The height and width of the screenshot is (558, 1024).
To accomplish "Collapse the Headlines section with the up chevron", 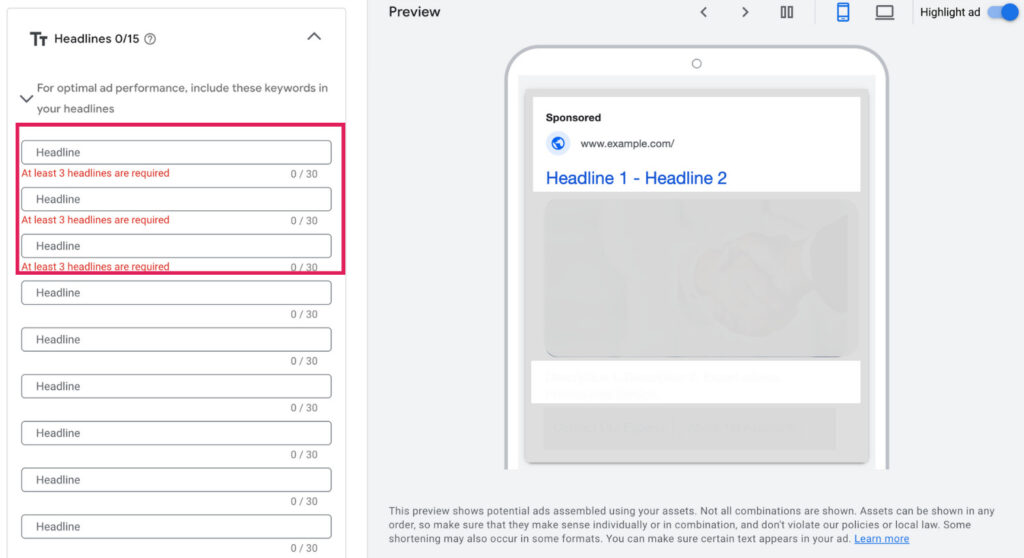I will (314, 37).
